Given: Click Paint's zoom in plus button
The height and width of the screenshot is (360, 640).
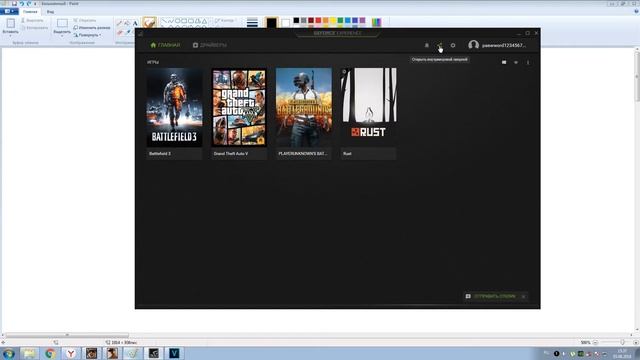Looking at the screenshot, I should (x=636, y=342).
